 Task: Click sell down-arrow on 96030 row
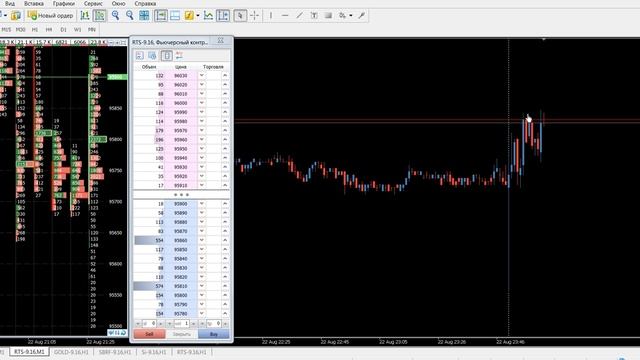(202, 76)
